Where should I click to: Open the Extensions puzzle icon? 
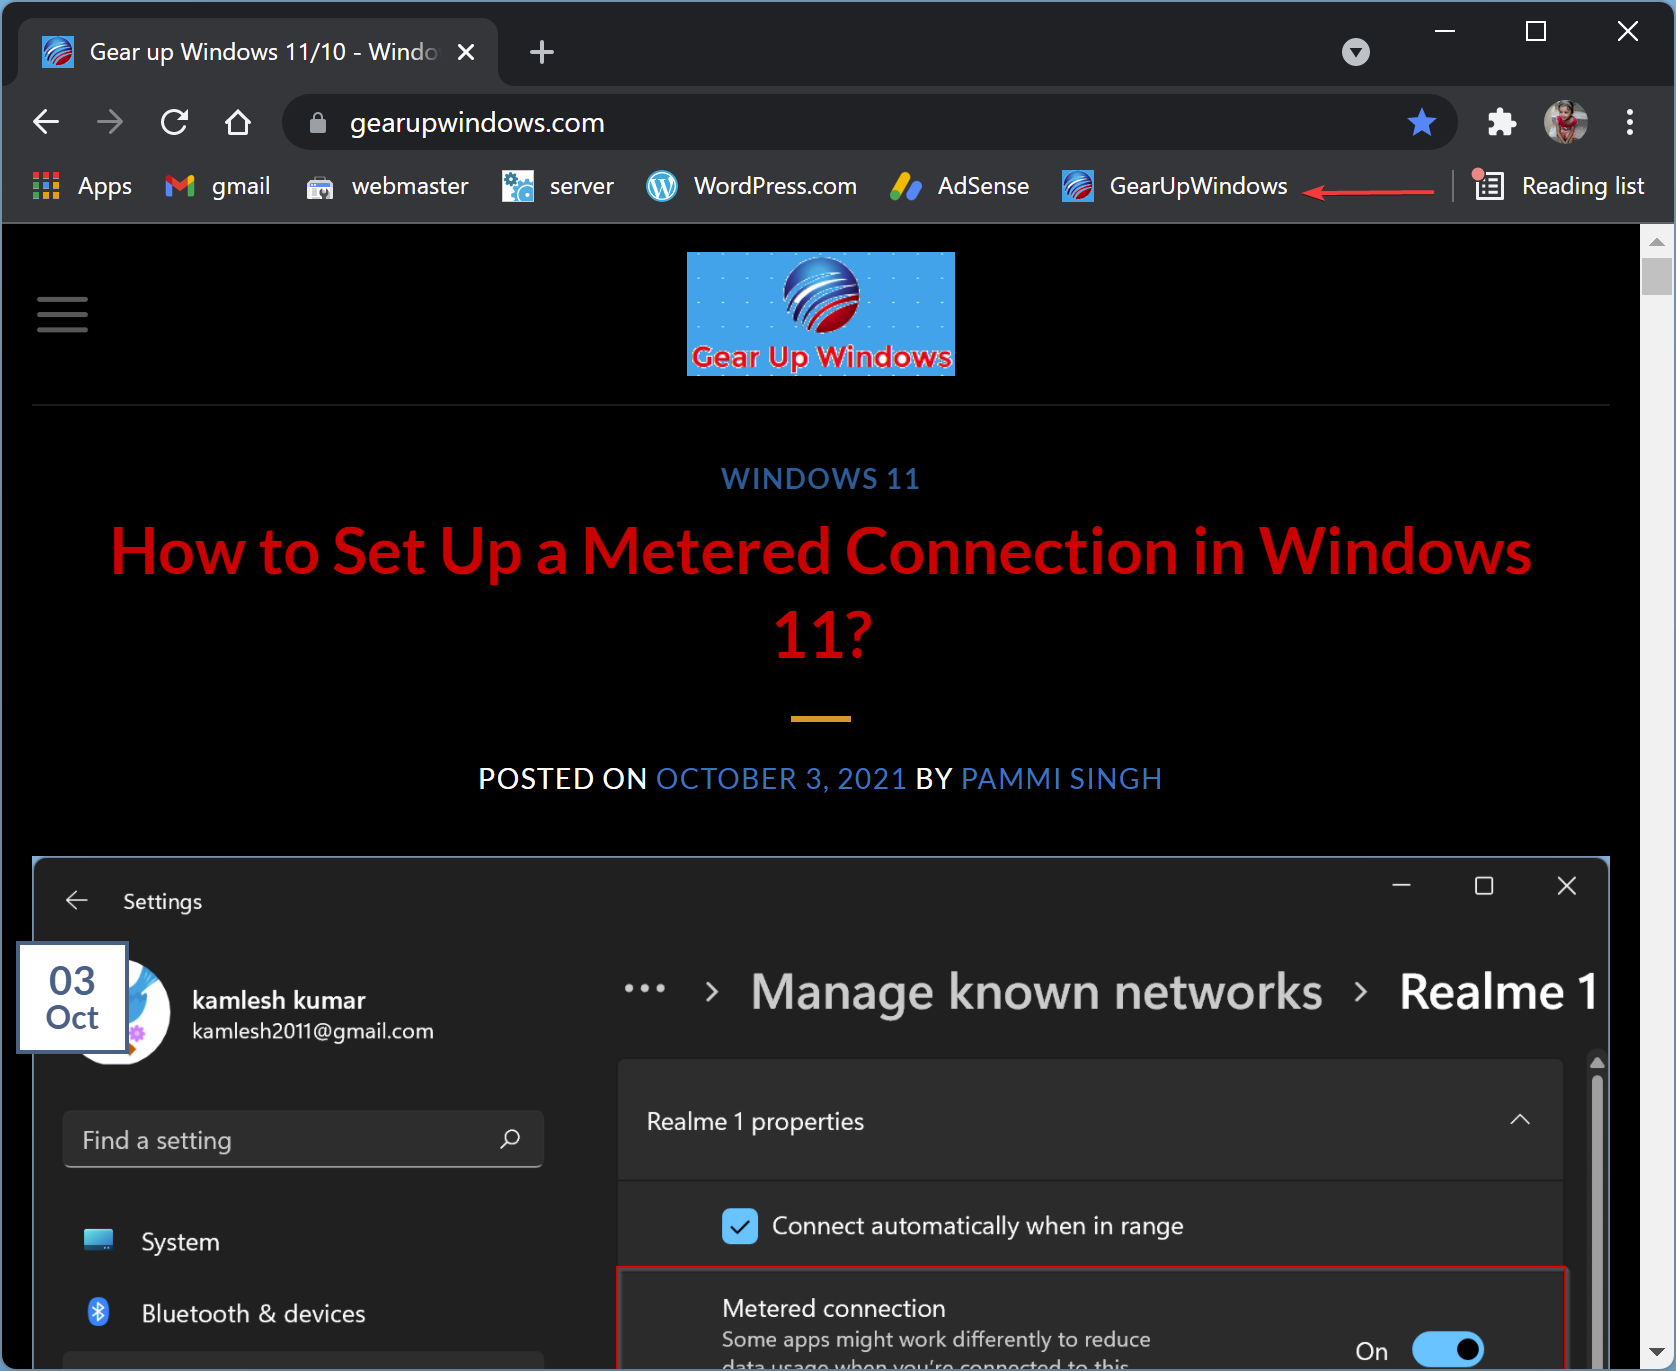coord(1501,123)
